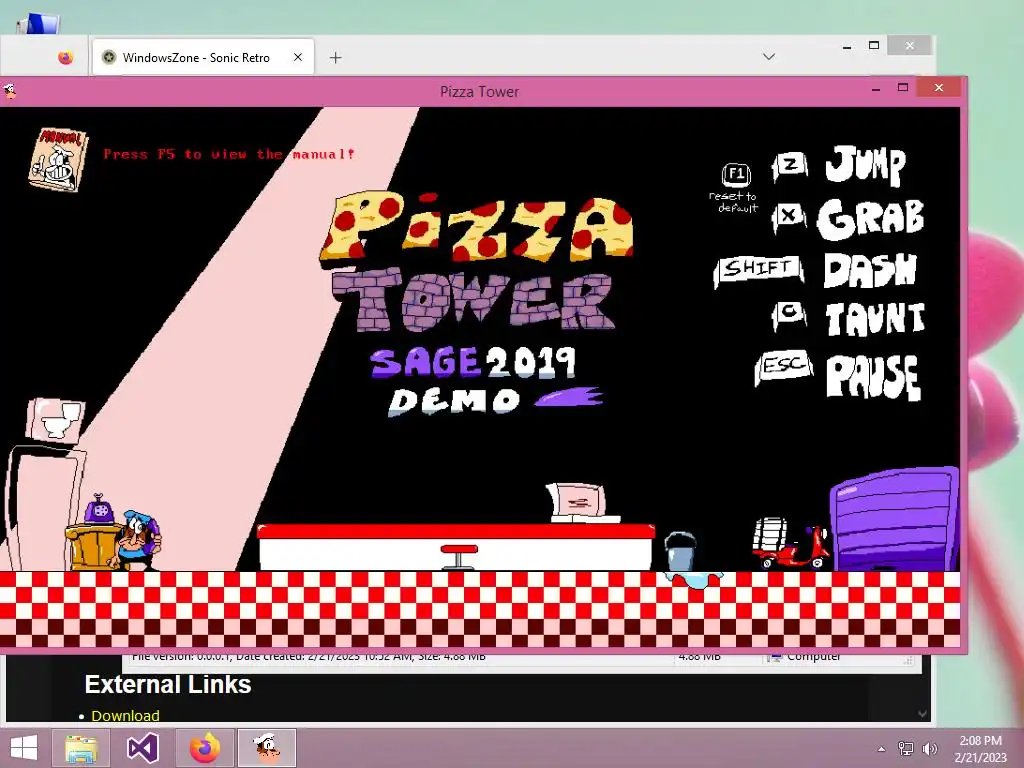Click the External Links heading in Firefox
Screen dimensions: 1024x768
(x=168, y=684)
